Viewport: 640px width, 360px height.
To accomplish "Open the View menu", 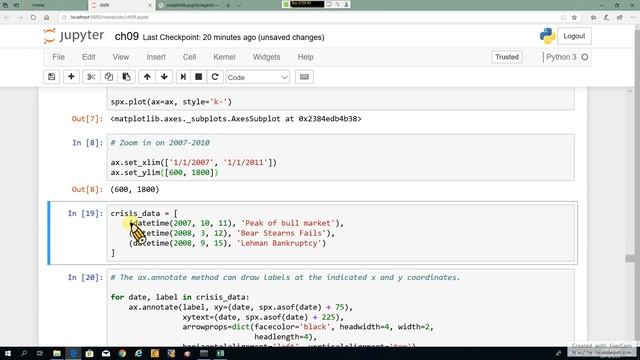I will pyautogui.click(x=121, y=57).
